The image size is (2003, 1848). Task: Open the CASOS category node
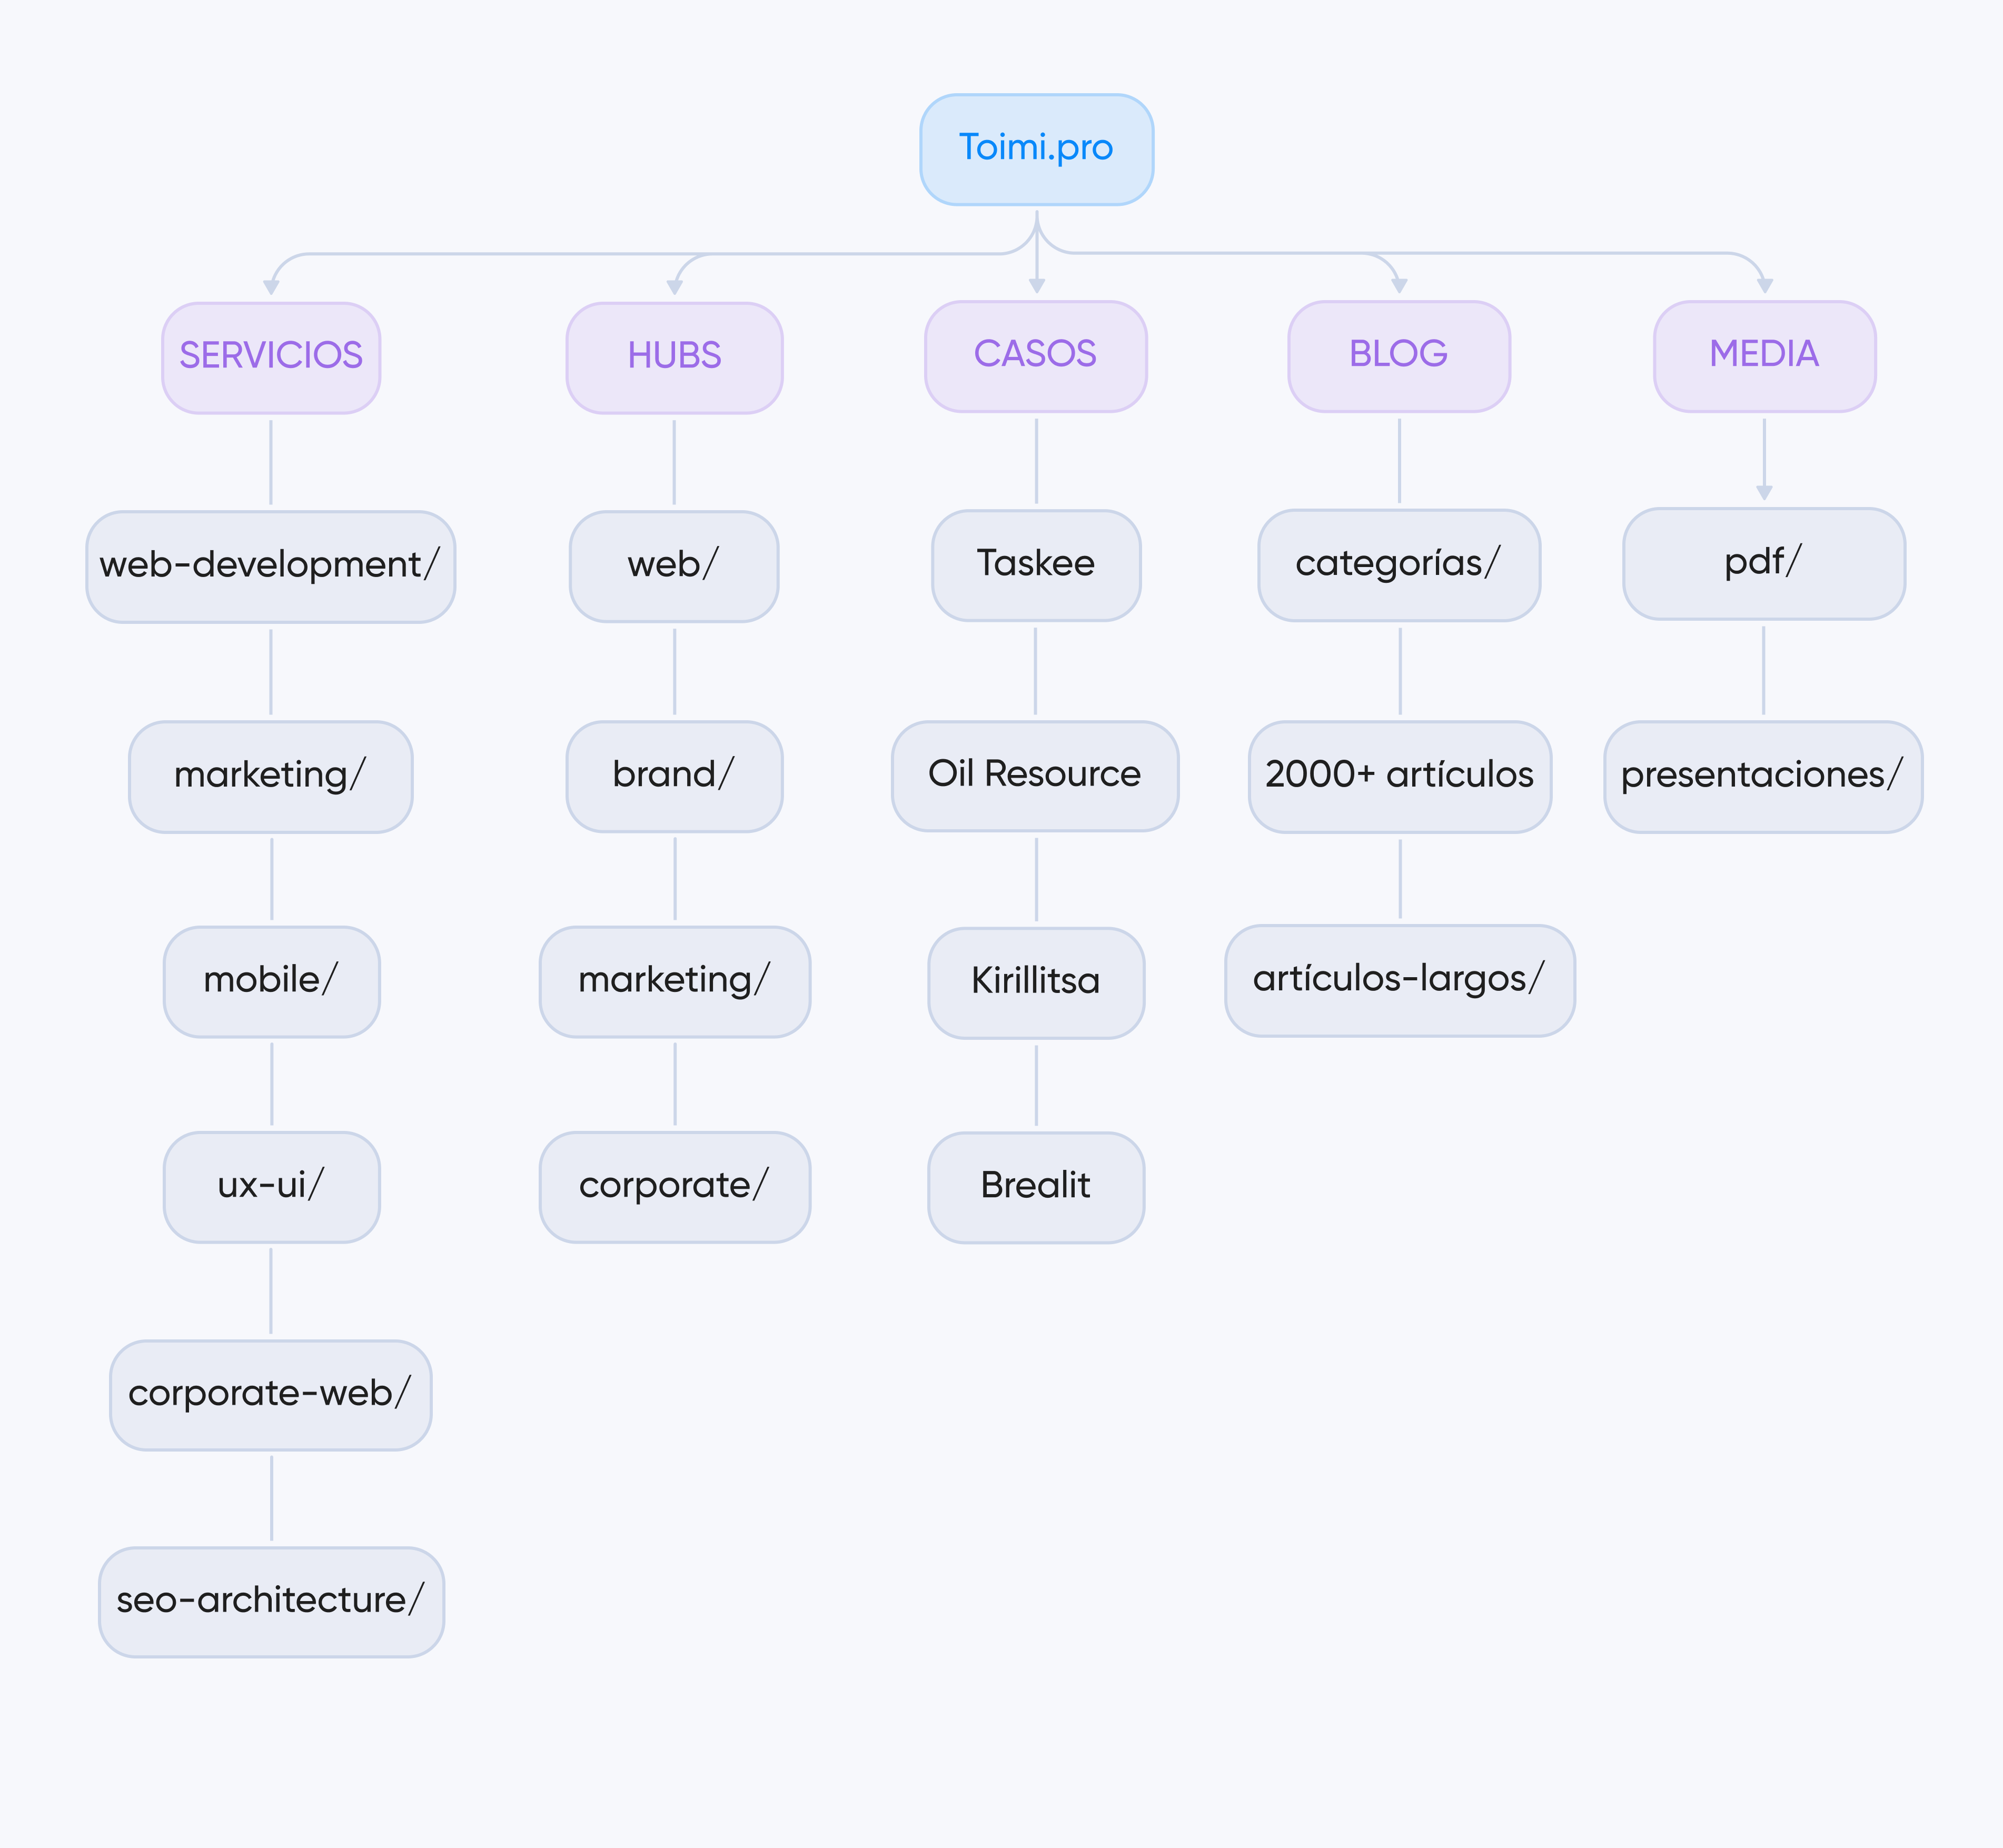1035,355
